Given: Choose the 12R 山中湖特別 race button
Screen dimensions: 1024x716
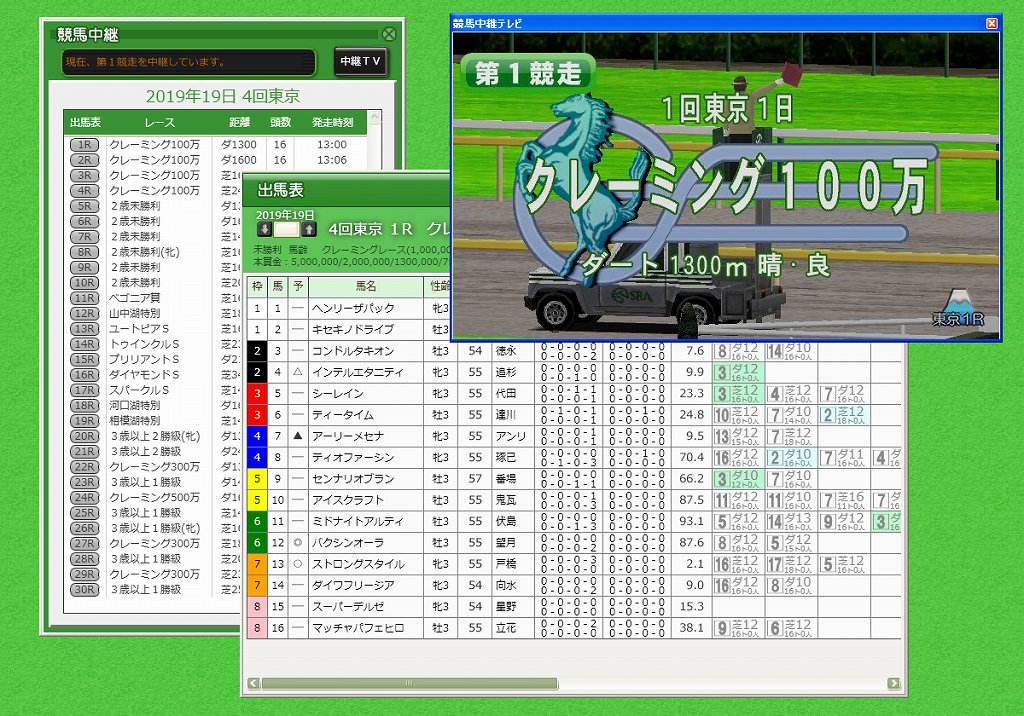Looking at the screenshot, I should (x=85, y=314).
